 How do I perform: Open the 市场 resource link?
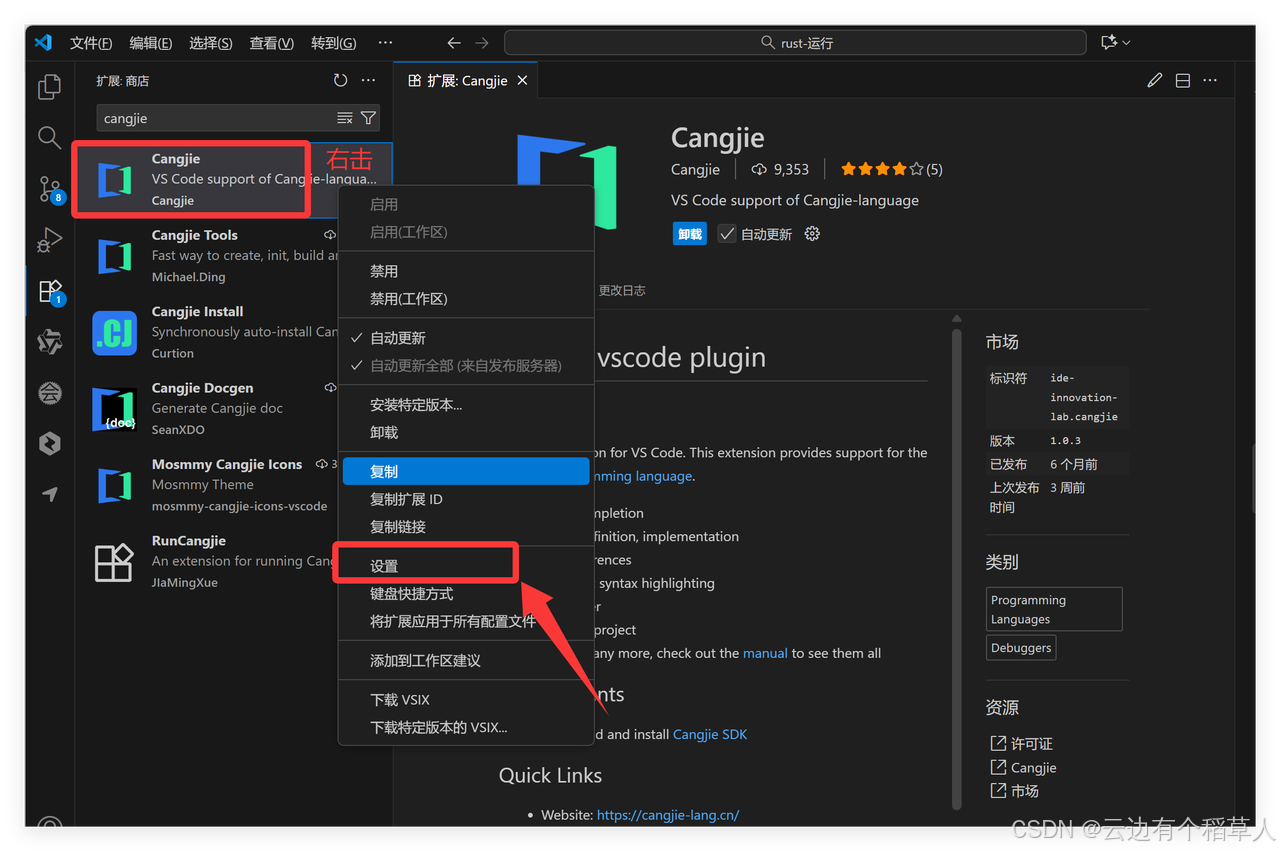[1015, 791]
